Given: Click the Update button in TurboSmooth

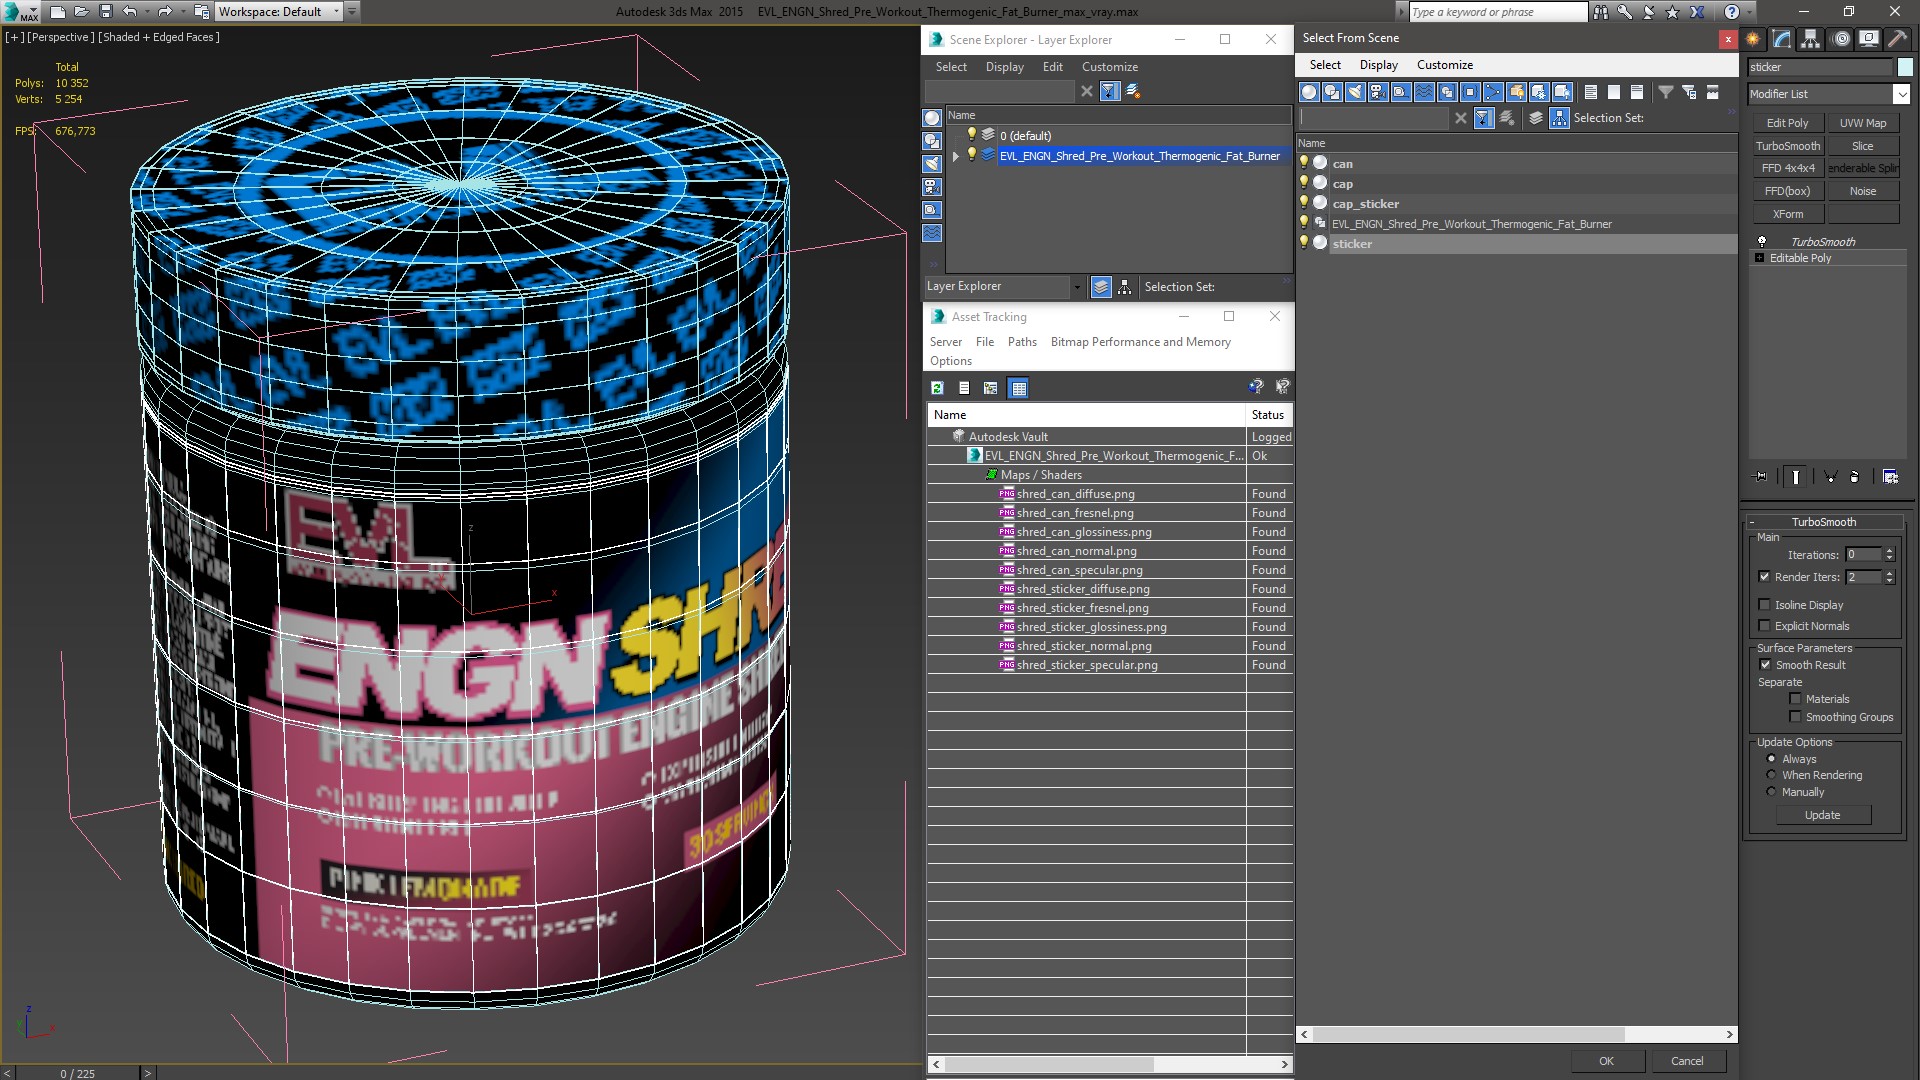Looking at the screenshot, I should tap(1822, 815).
